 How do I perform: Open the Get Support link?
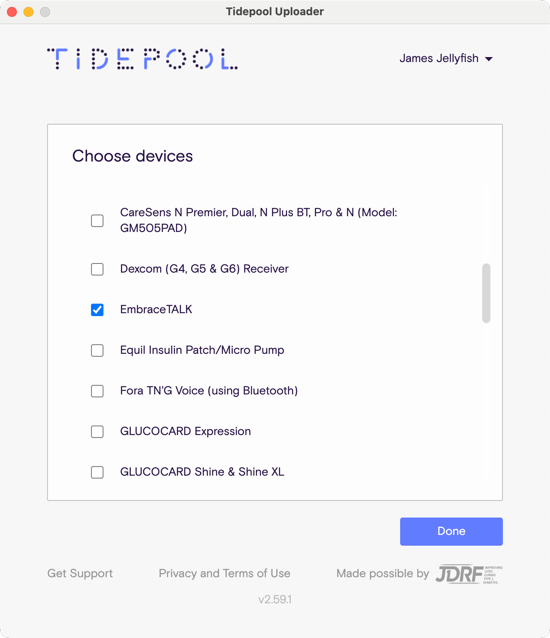click(80, 573)
